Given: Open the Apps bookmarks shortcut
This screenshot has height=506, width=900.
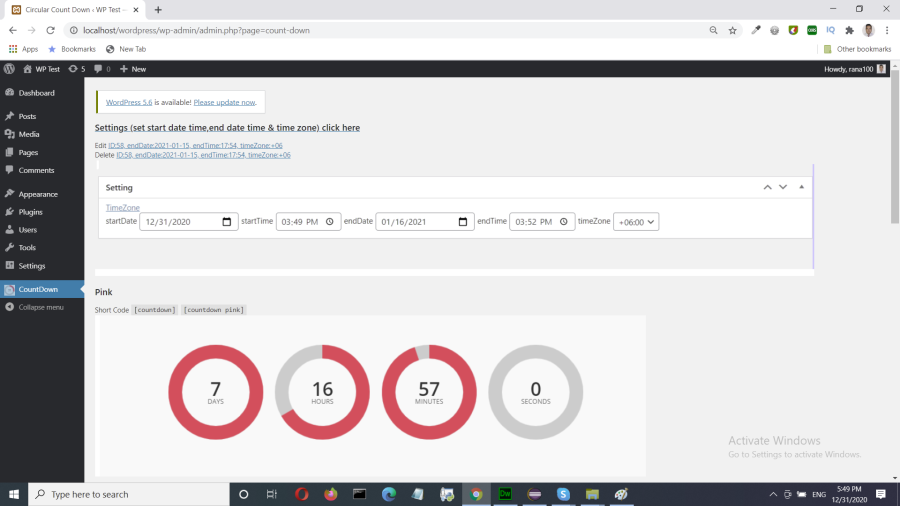Looking at the screenshot, I should [23, 49].
